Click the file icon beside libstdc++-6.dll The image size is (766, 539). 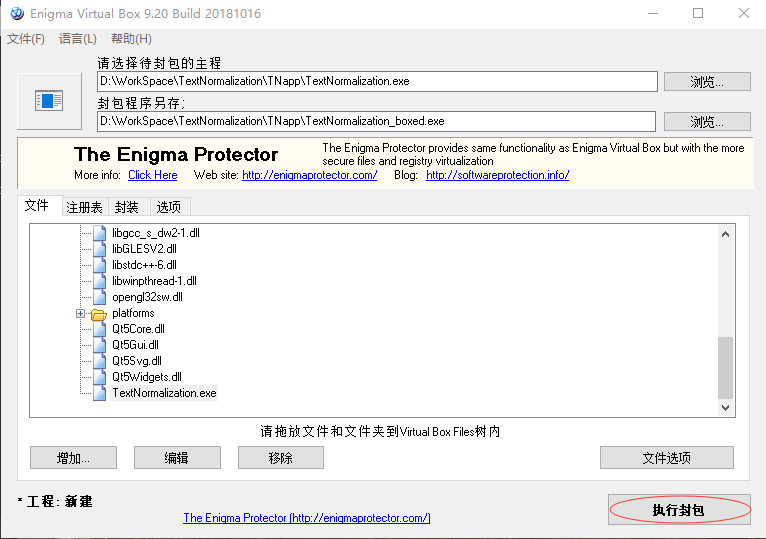coord(99,265)
